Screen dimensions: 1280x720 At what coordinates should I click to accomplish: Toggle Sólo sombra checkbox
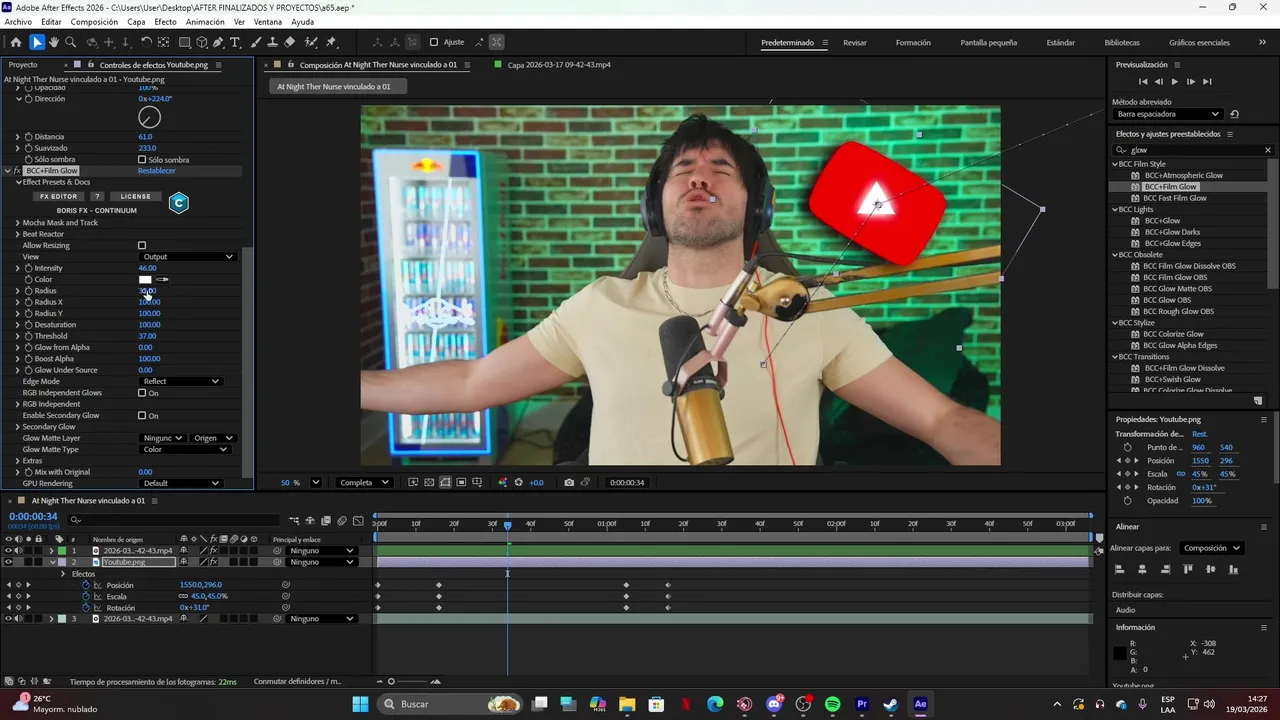(142, 159)
